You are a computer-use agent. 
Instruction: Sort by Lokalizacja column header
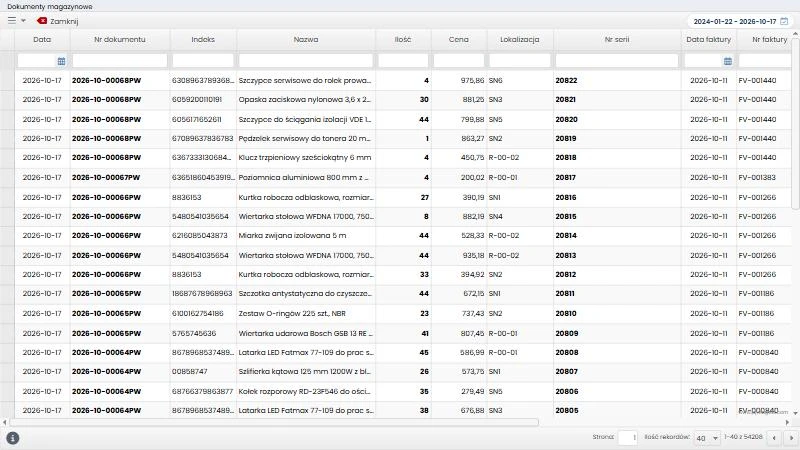click(519, 39)
